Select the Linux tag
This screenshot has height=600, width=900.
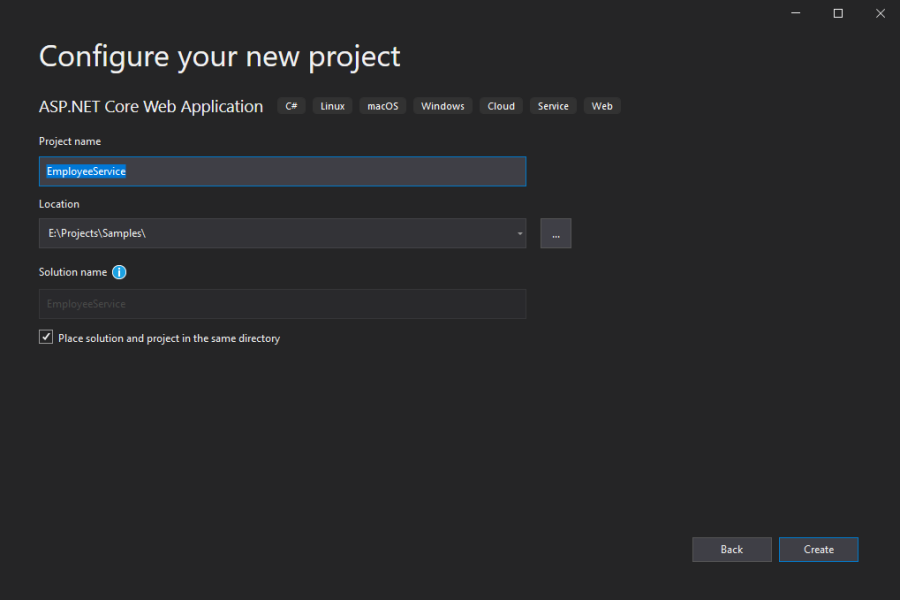pyautogui.click(x=332, y=106)
